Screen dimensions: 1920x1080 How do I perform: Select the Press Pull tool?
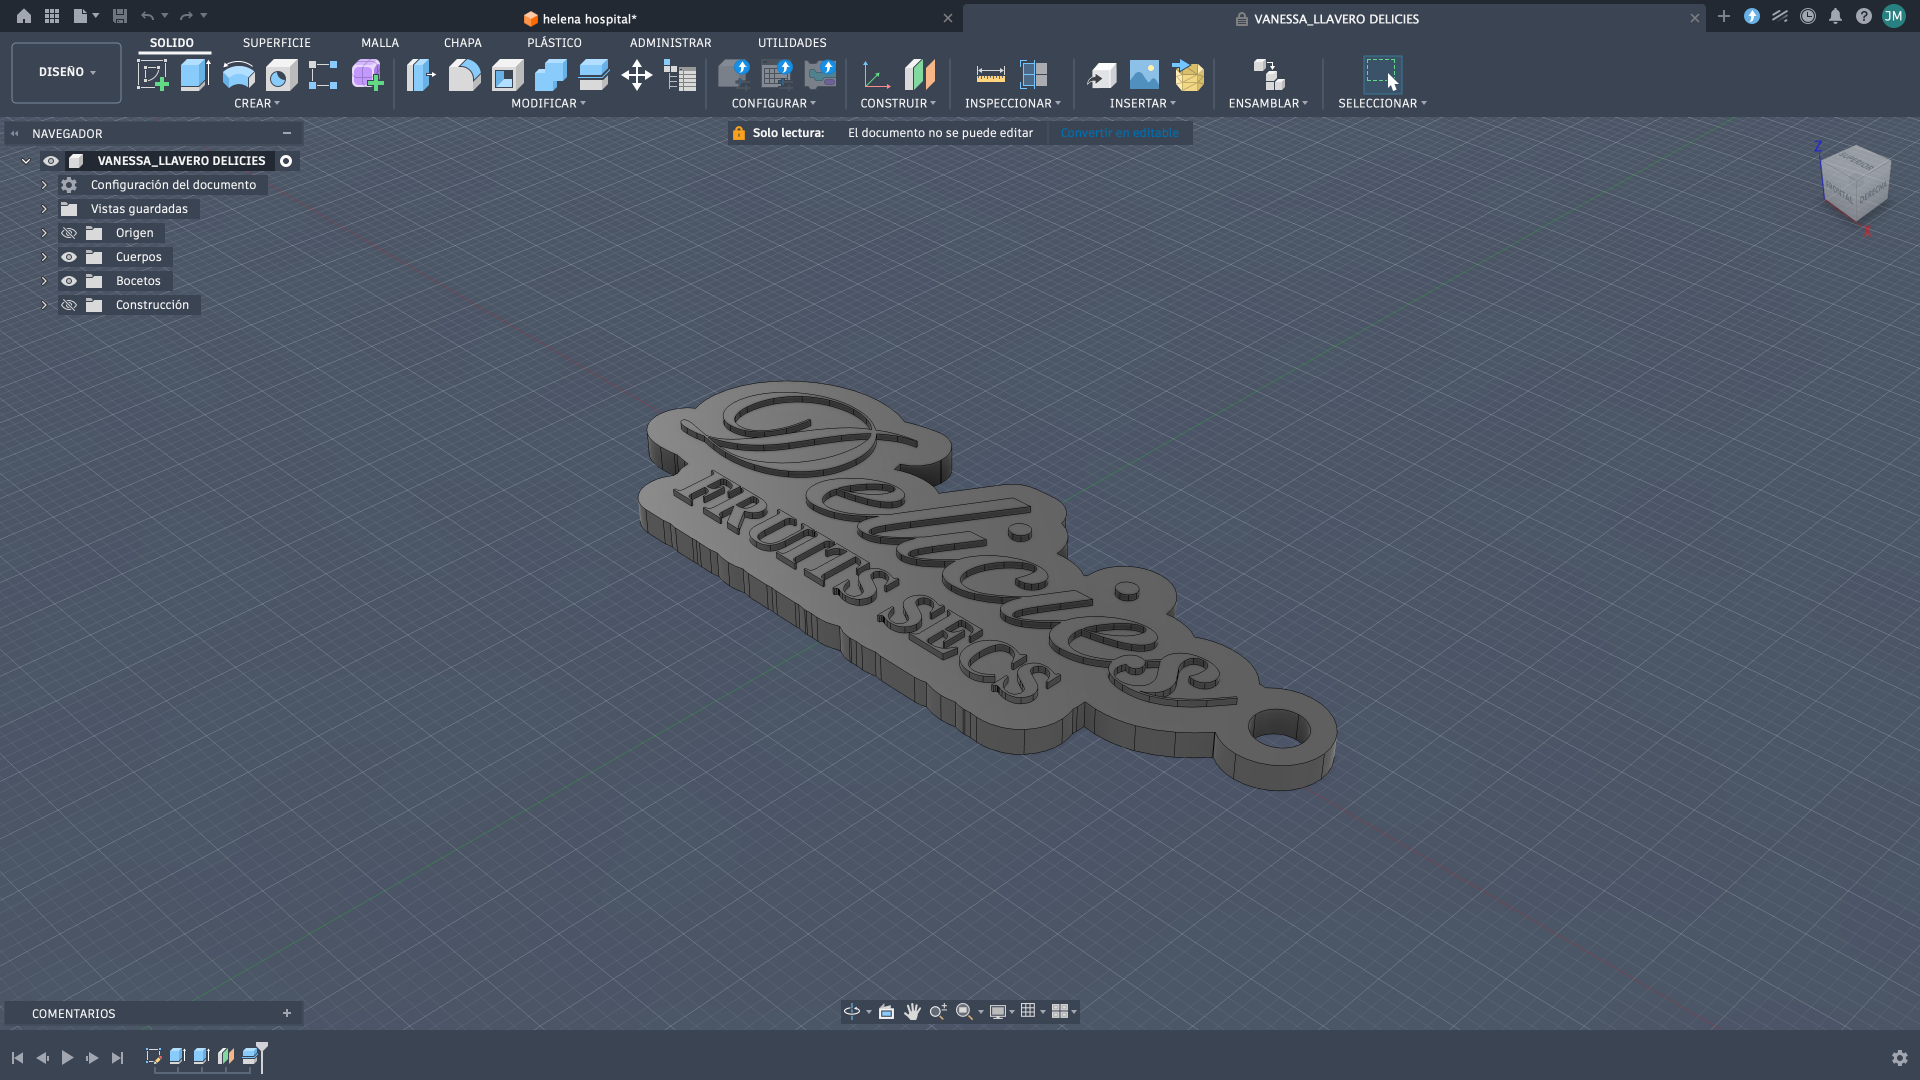pos(421,75)
